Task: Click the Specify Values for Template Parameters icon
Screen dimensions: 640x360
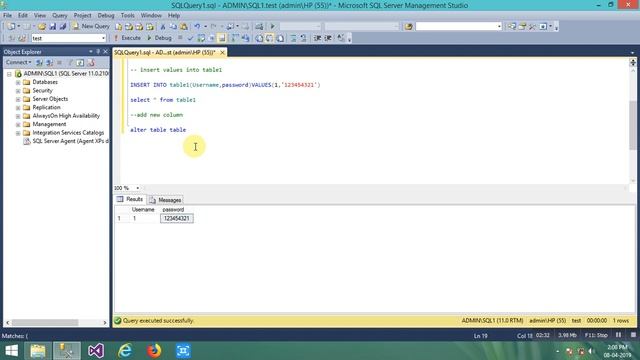Action: (340, 38)
